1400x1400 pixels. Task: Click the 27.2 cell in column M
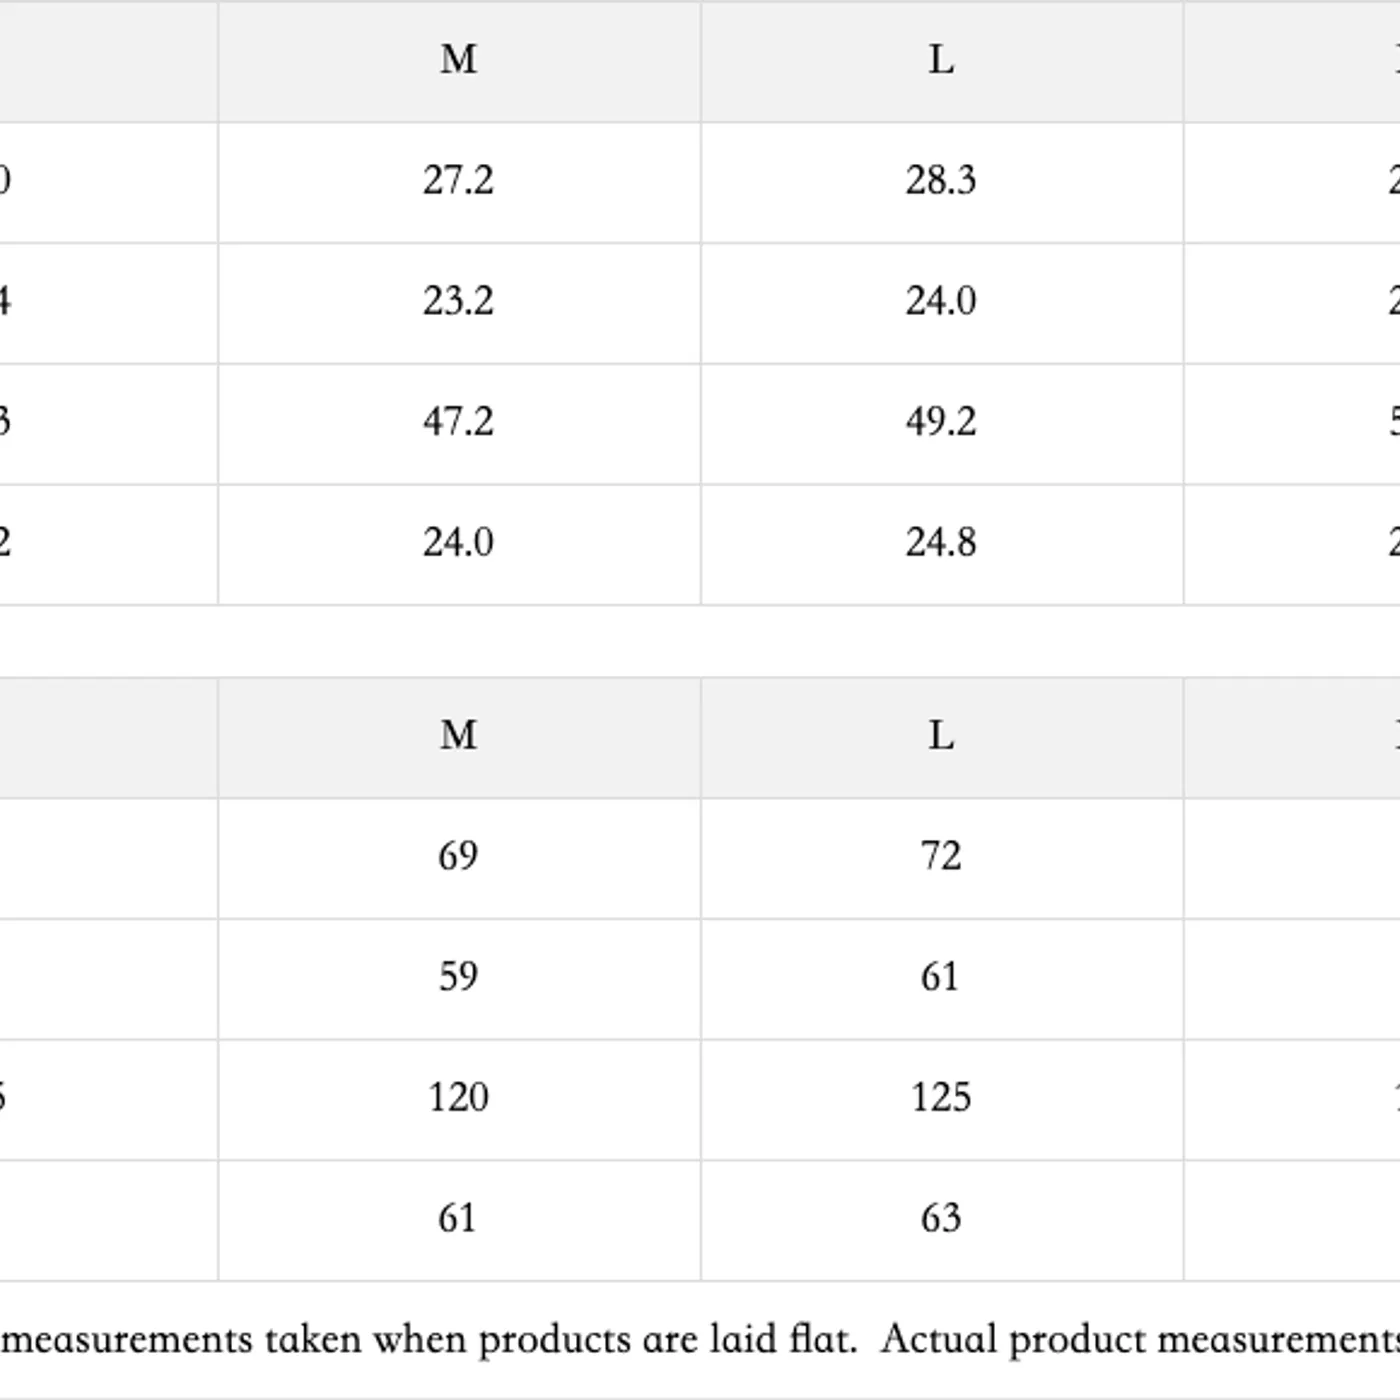pos(458,181)
